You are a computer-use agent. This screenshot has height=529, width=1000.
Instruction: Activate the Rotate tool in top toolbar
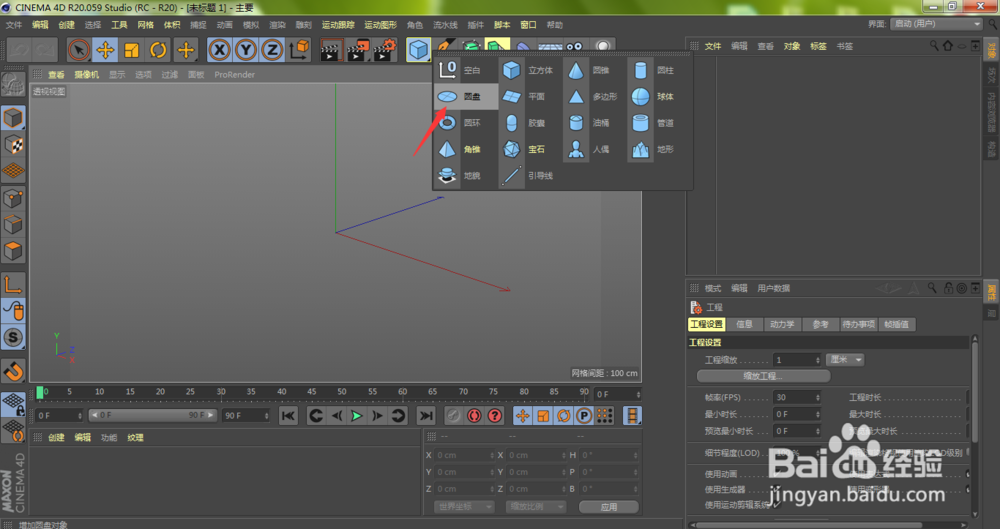pyautogui.click(x=158, y=50)
